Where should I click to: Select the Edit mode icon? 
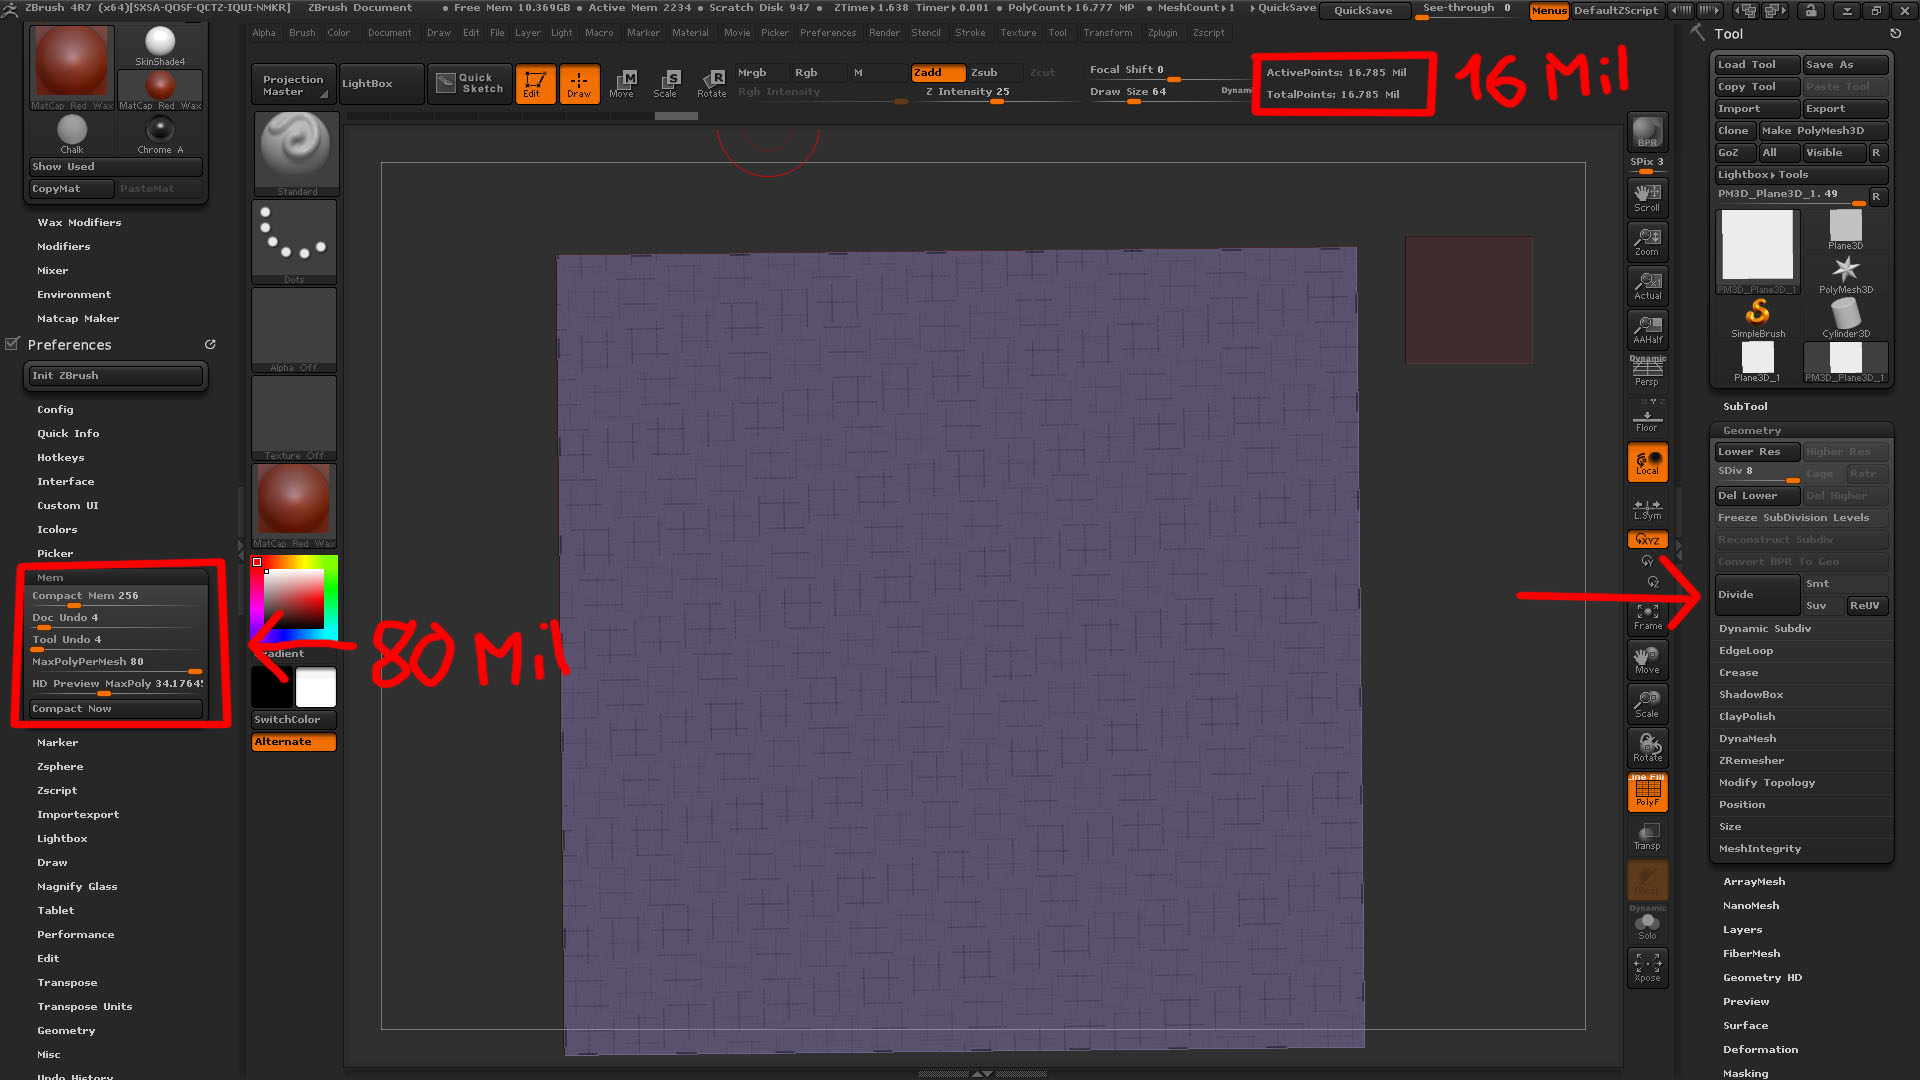point(534,84)
